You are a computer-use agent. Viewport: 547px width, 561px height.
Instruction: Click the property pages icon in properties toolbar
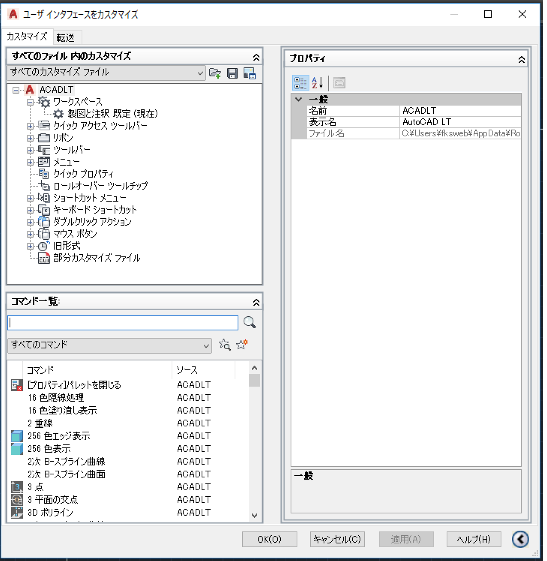(x=339, y=83)
